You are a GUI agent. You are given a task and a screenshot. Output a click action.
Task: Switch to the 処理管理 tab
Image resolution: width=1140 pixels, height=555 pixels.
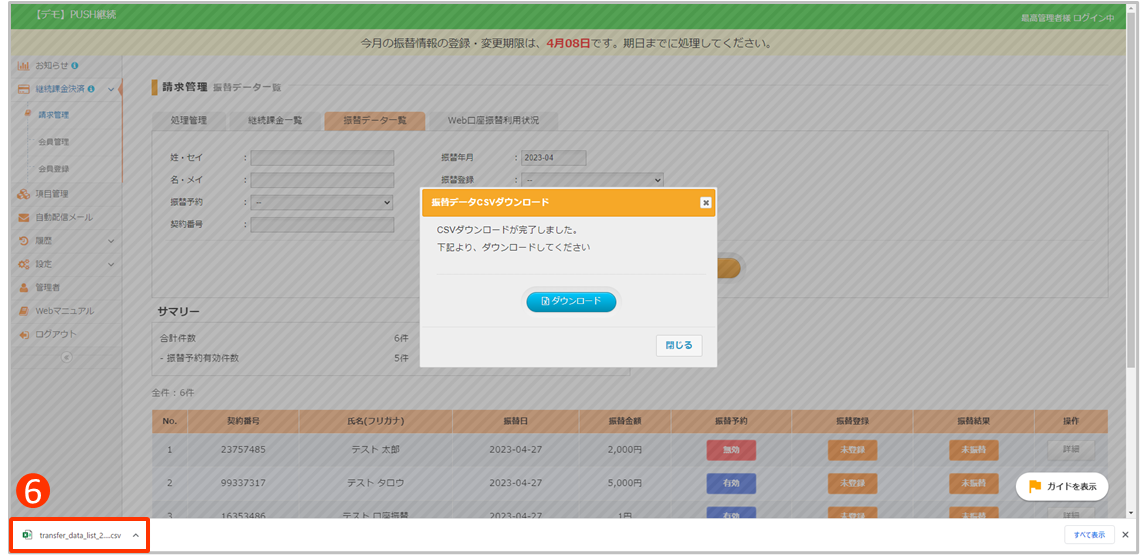pos(189,120)
